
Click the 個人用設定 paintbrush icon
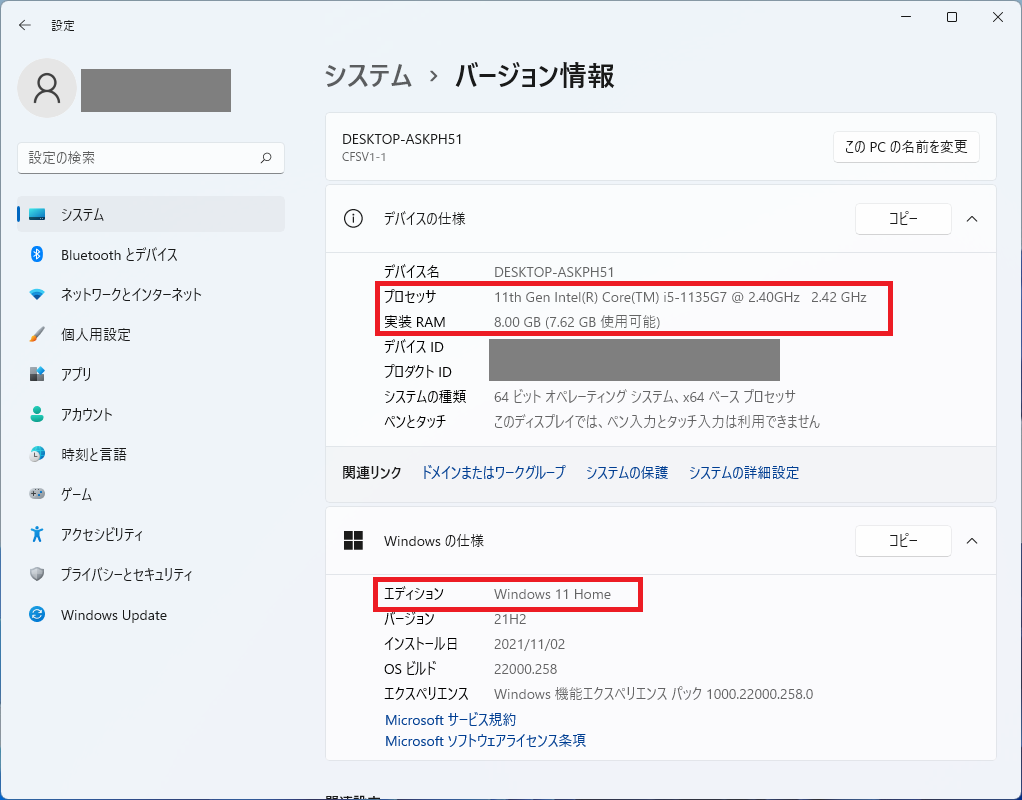(x=37, y=335)
